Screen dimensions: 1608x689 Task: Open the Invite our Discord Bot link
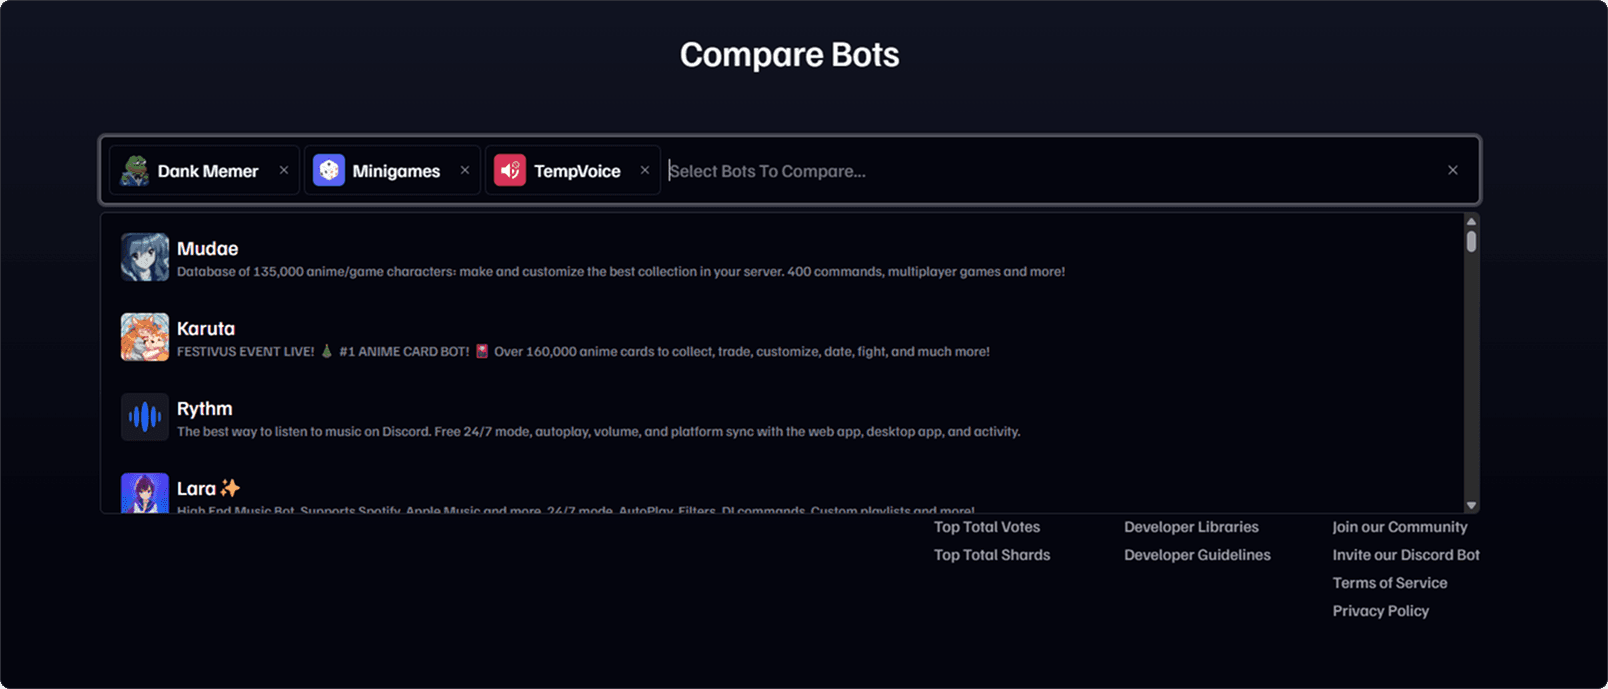[x=1406, y=555]
